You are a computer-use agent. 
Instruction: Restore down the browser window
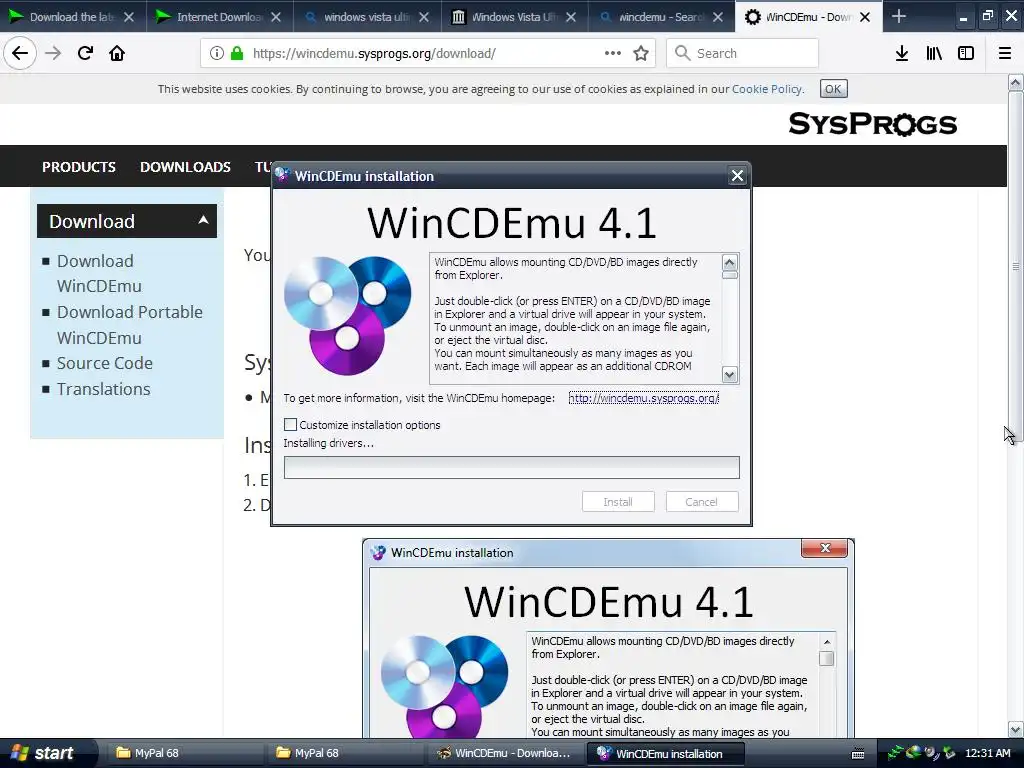[x=987, y=16]
